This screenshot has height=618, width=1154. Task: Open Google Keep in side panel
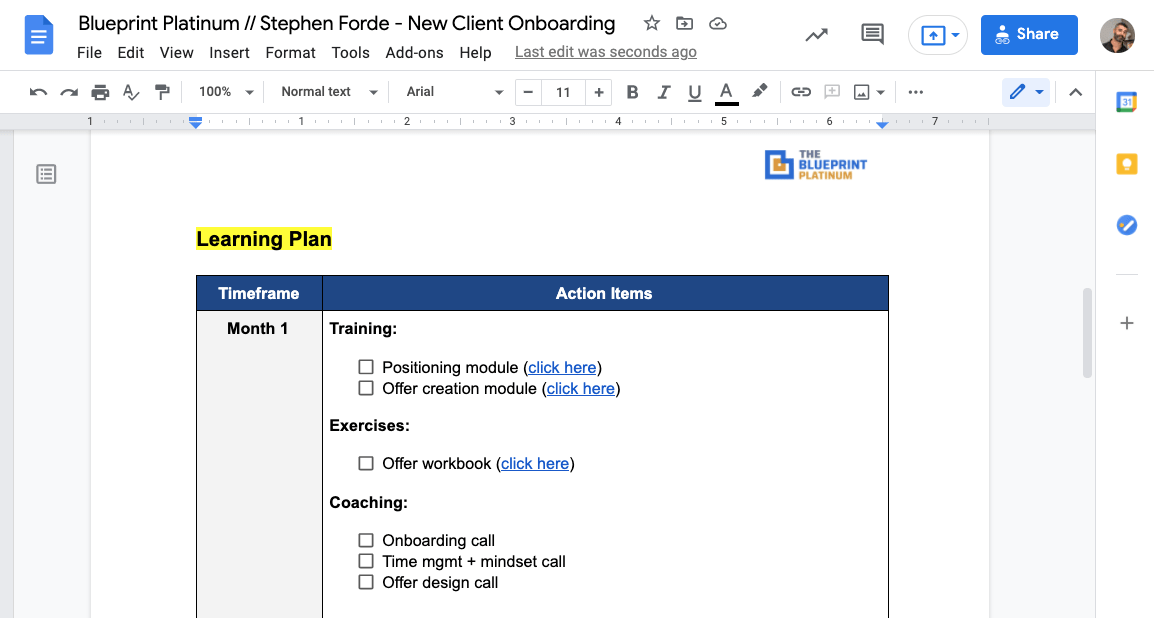(x=1126, y=164)
